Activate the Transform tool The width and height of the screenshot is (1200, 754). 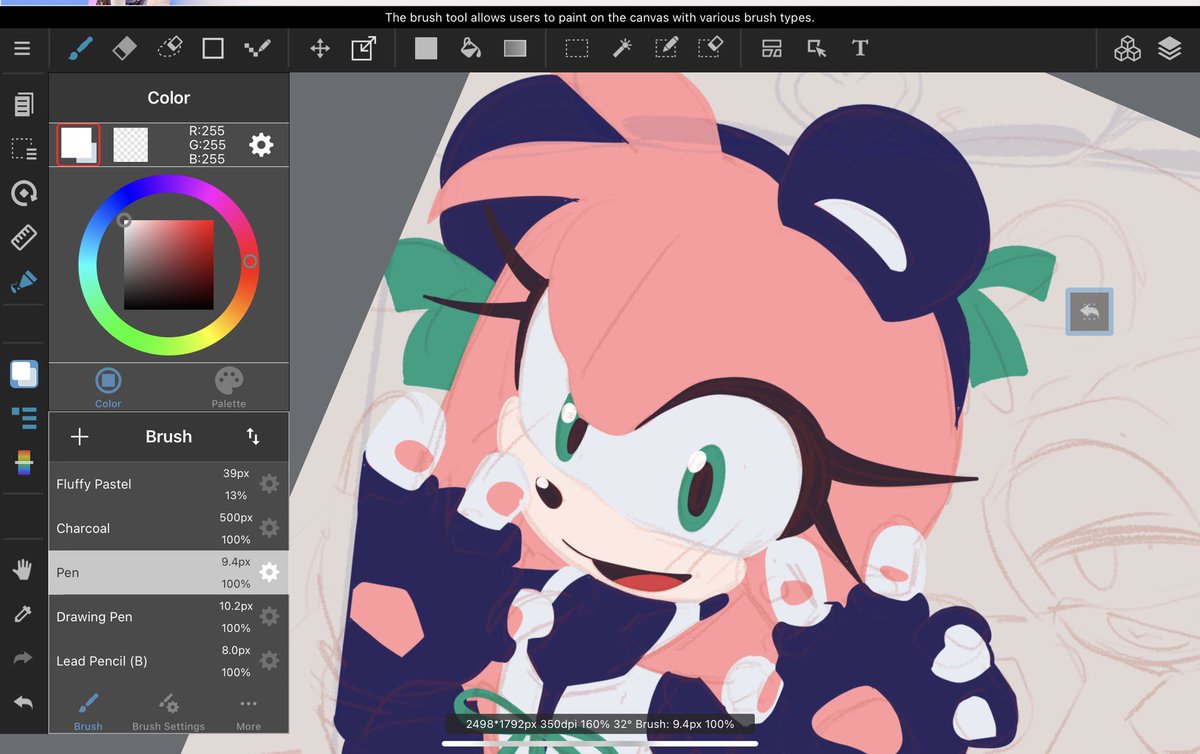pos(363,48)
